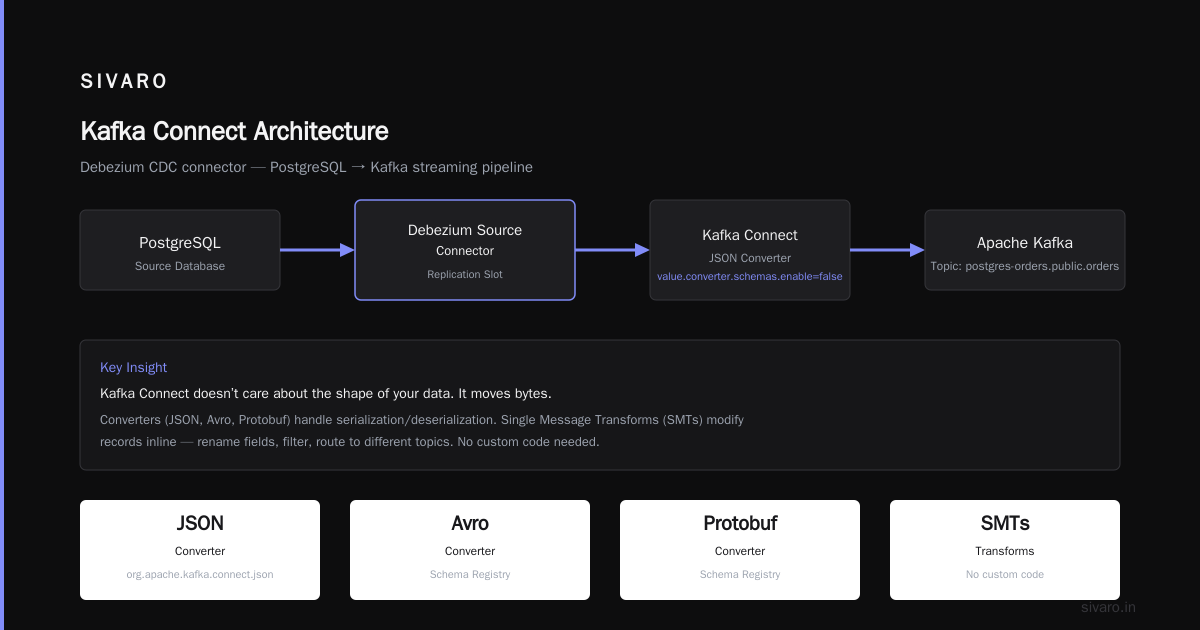
Task: Click the sivaro.in watermark link
Action: [1109, 607]
